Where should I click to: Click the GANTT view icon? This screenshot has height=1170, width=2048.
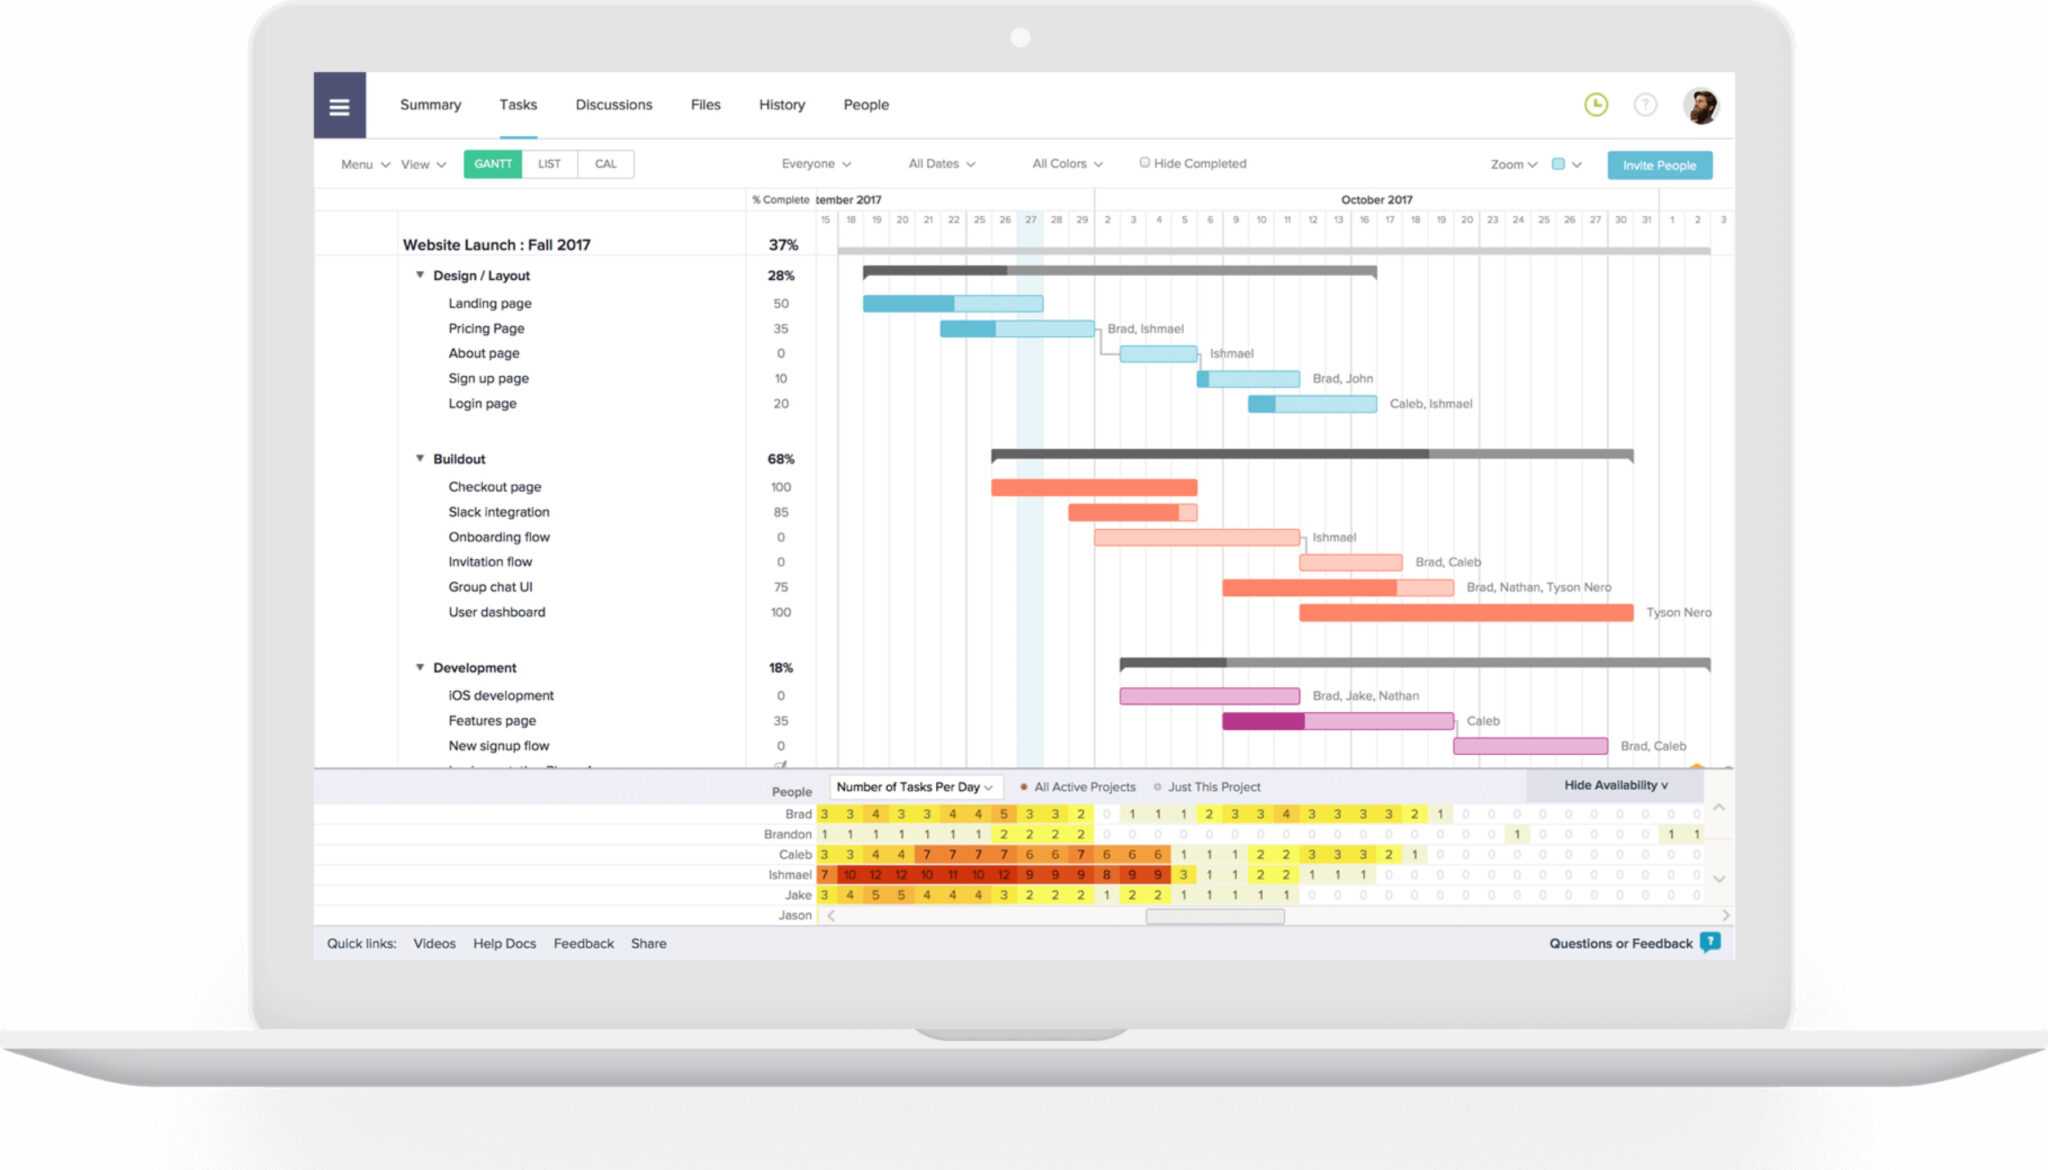click(491, 165)
